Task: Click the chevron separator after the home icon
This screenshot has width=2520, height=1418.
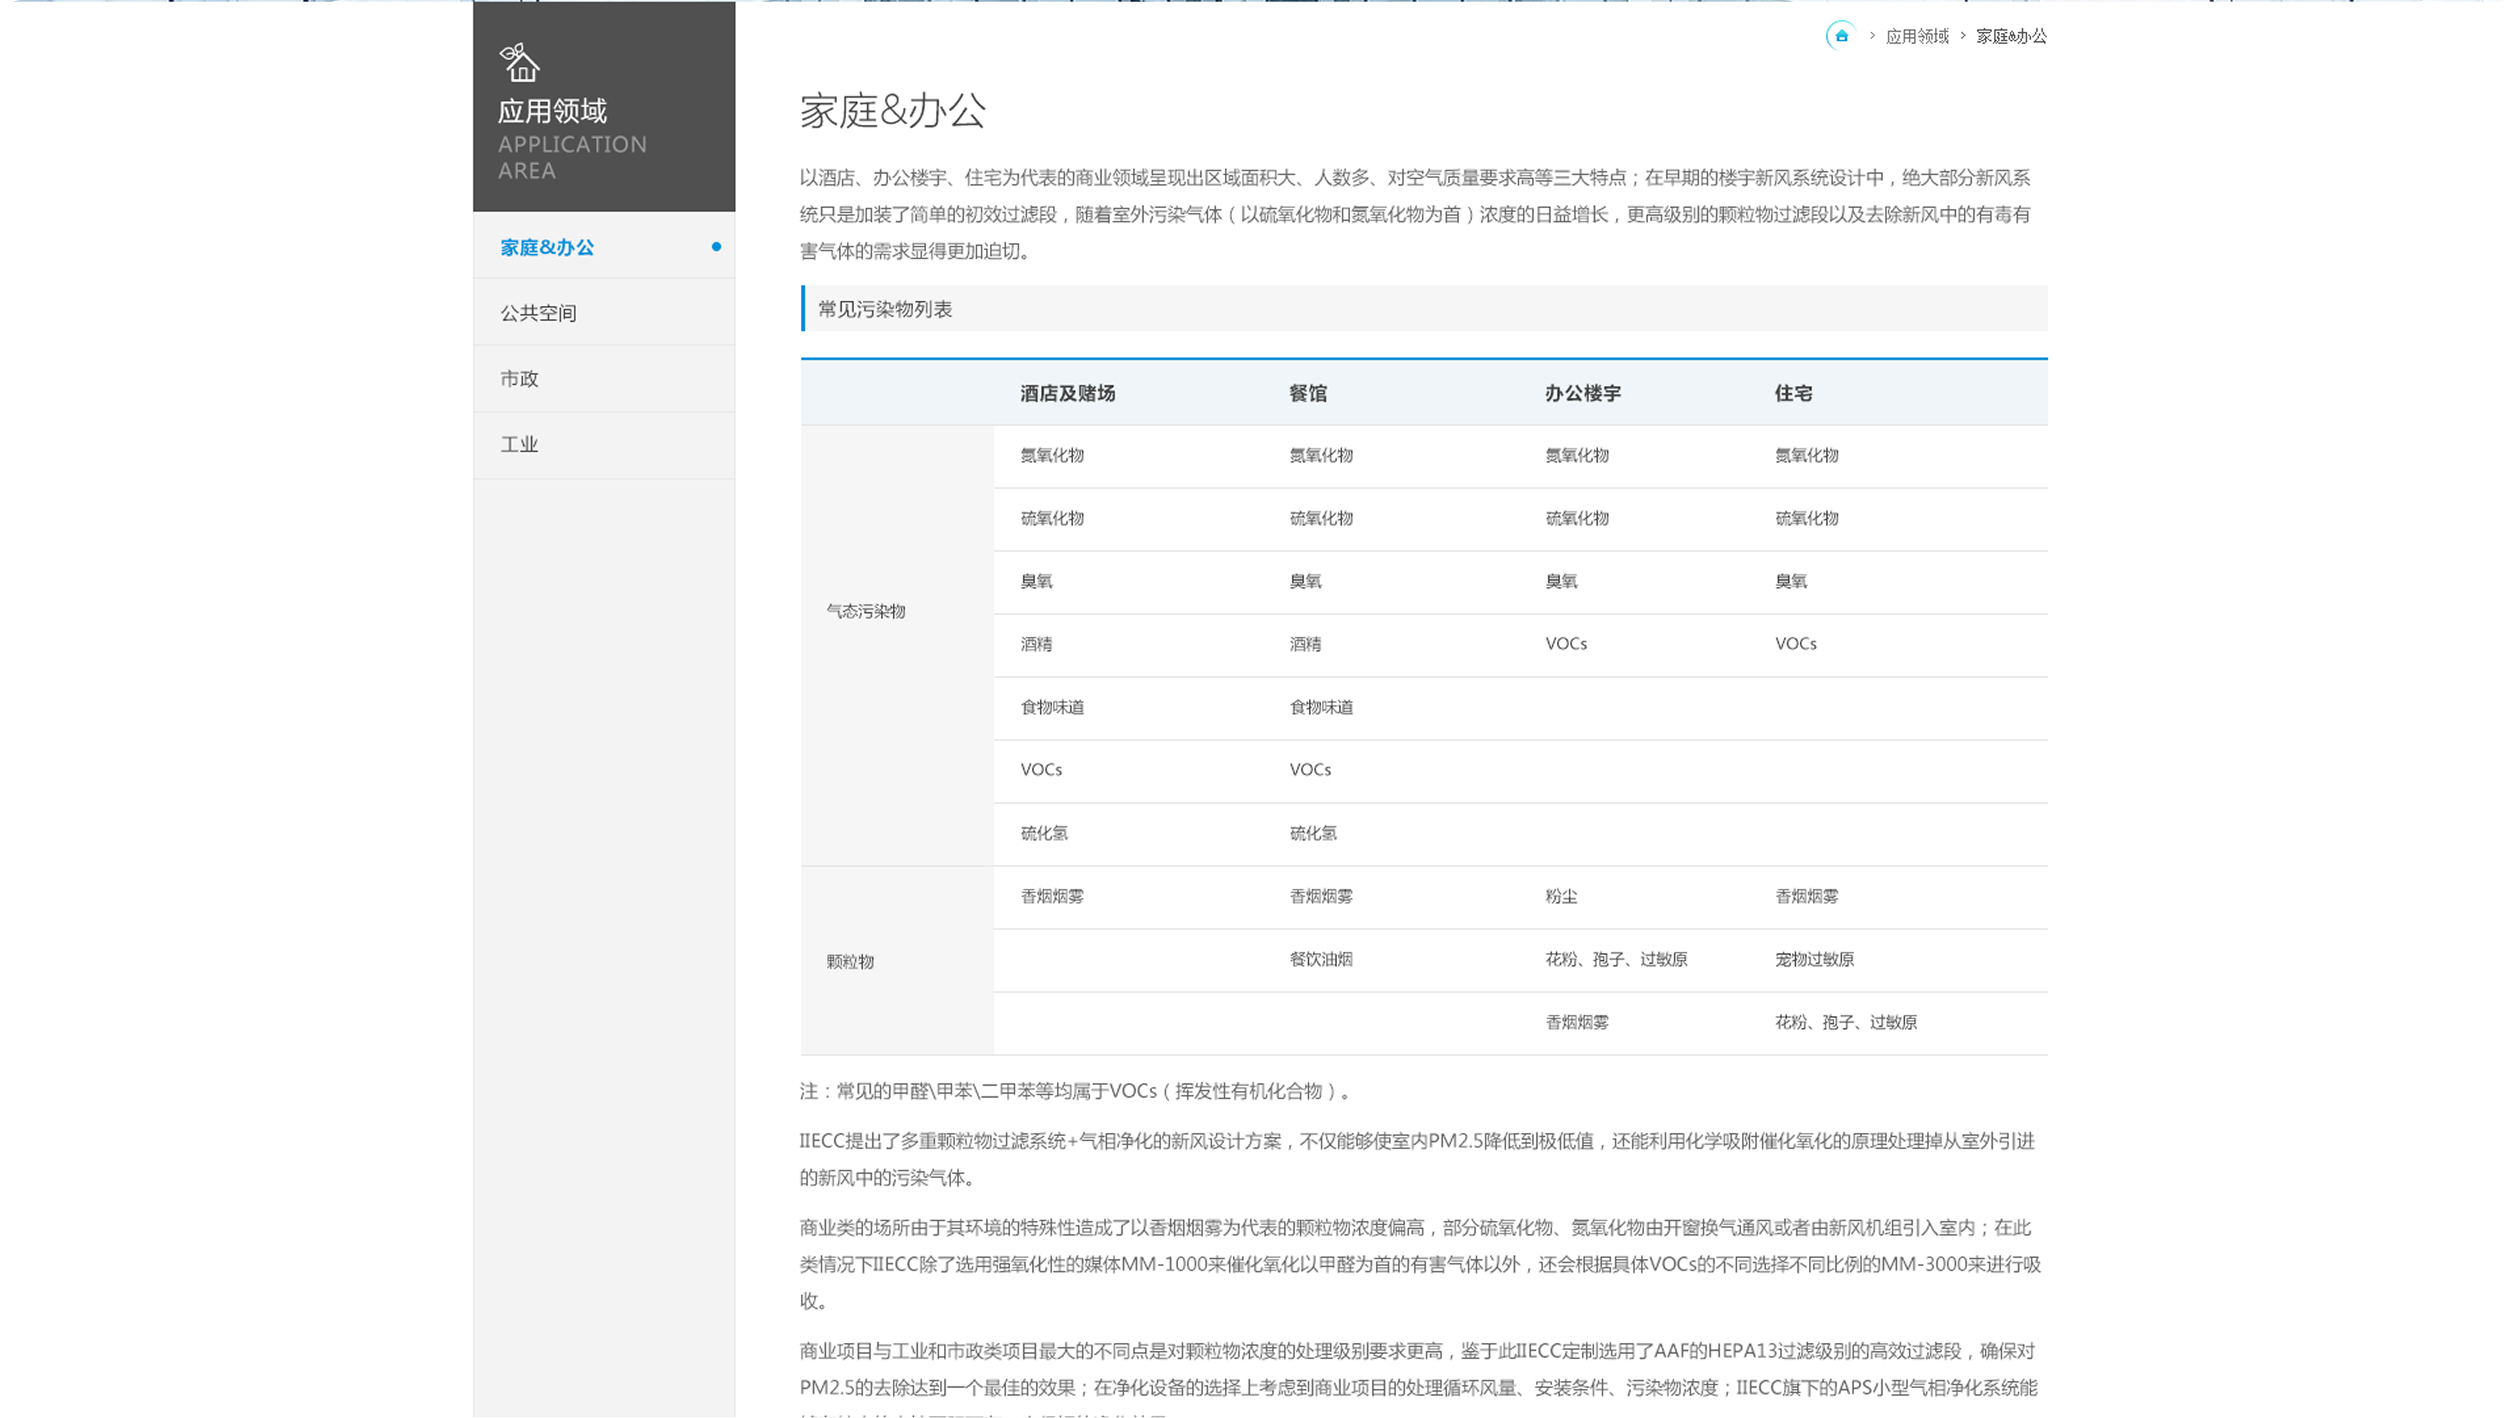Action: click(1873, 37)
